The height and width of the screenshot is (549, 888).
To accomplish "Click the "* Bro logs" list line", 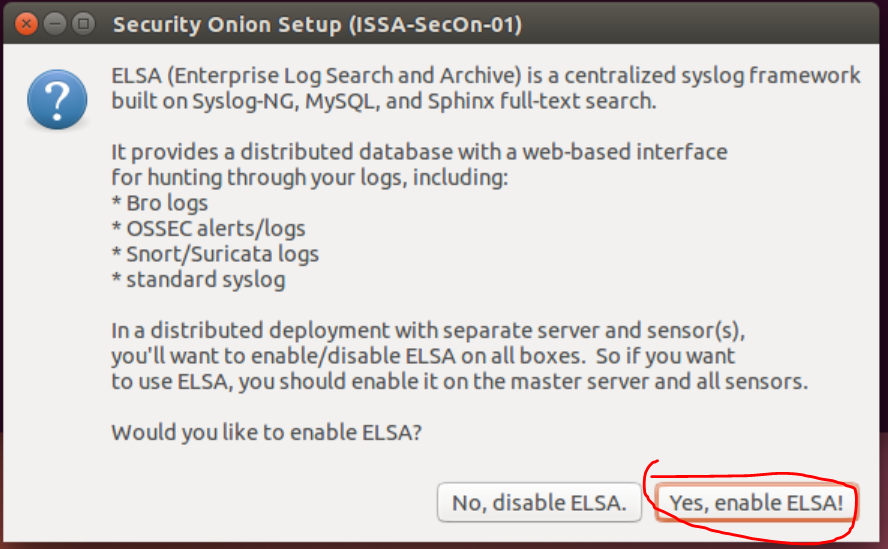I will pos(160,203).
